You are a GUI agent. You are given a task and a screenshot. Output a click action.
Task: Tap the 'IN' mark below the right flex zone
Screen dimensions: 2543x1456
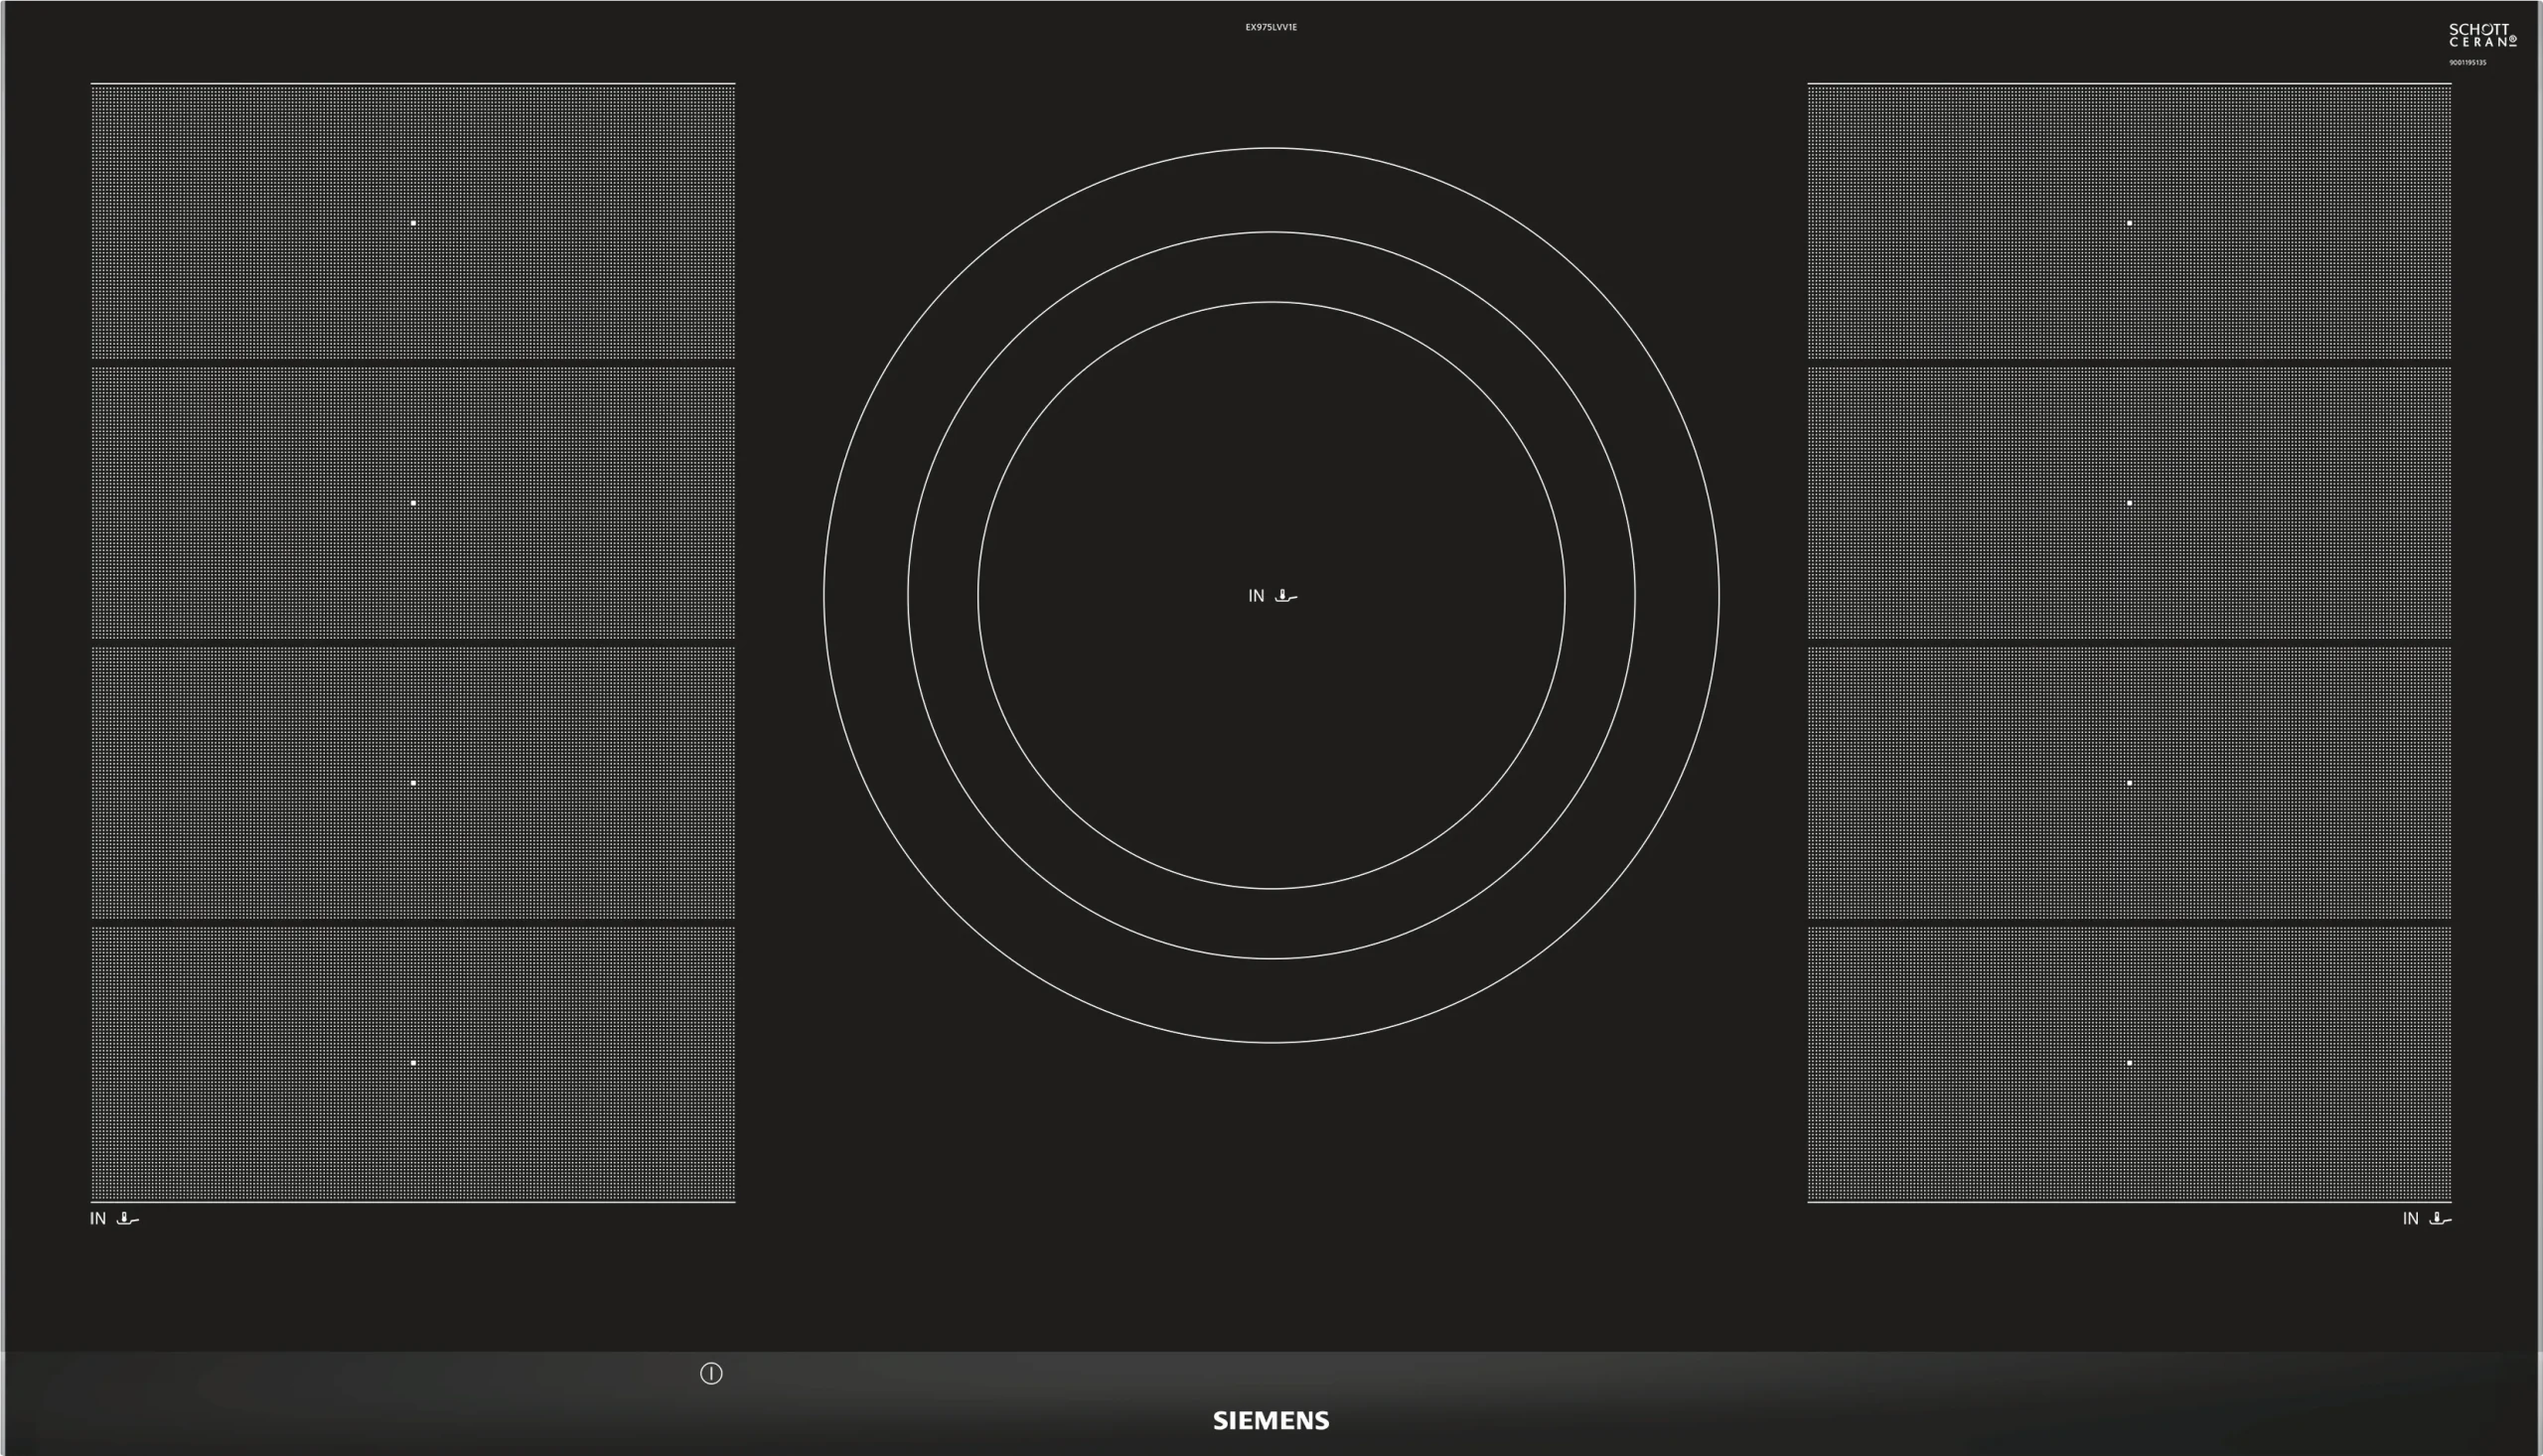click(x=2410, y=1218)
